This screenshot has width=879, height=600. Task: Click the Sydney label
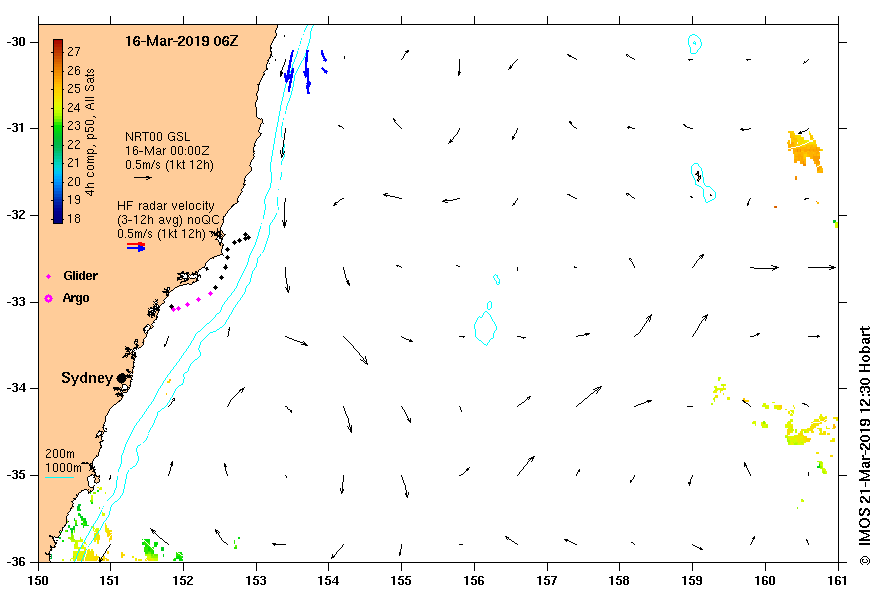(x=87, y=378)
